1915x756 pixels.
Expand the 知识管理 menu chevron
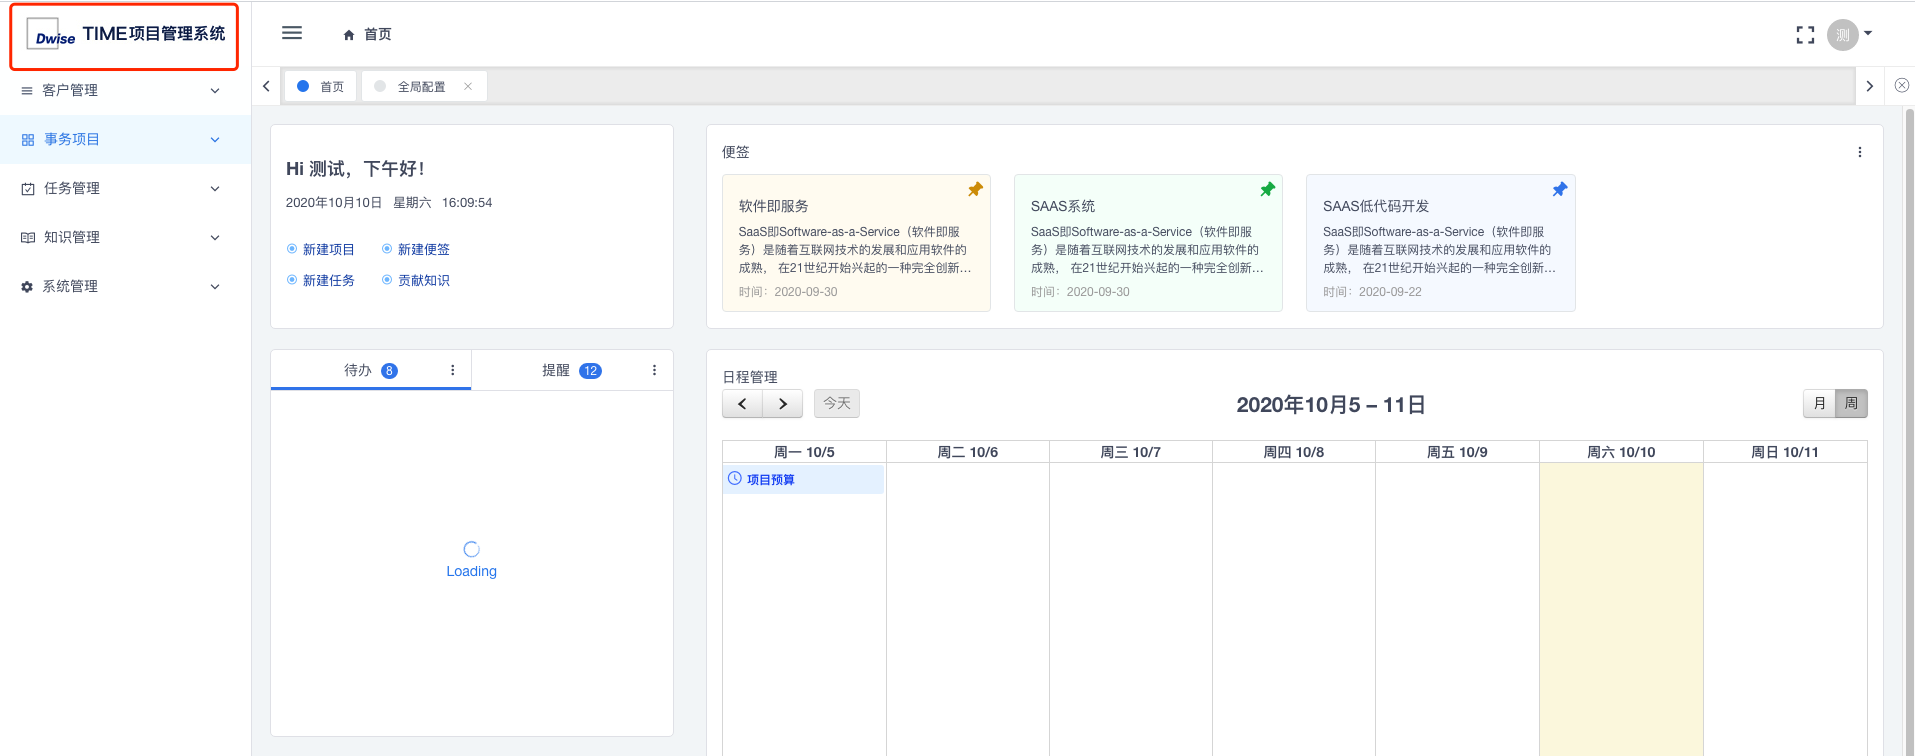(x=215, y=238)
